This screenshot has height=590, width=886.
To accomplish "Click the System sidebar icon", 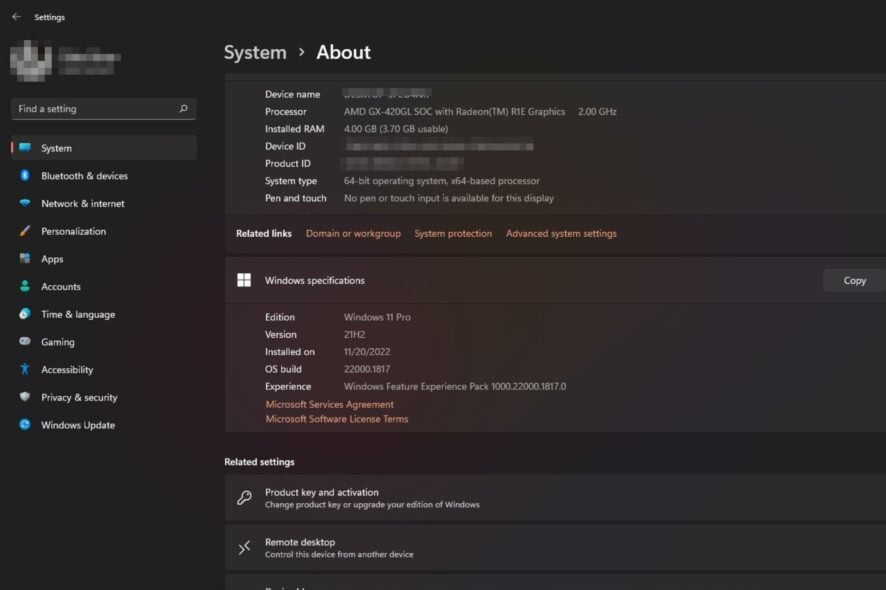I will [x=25, y=148].
